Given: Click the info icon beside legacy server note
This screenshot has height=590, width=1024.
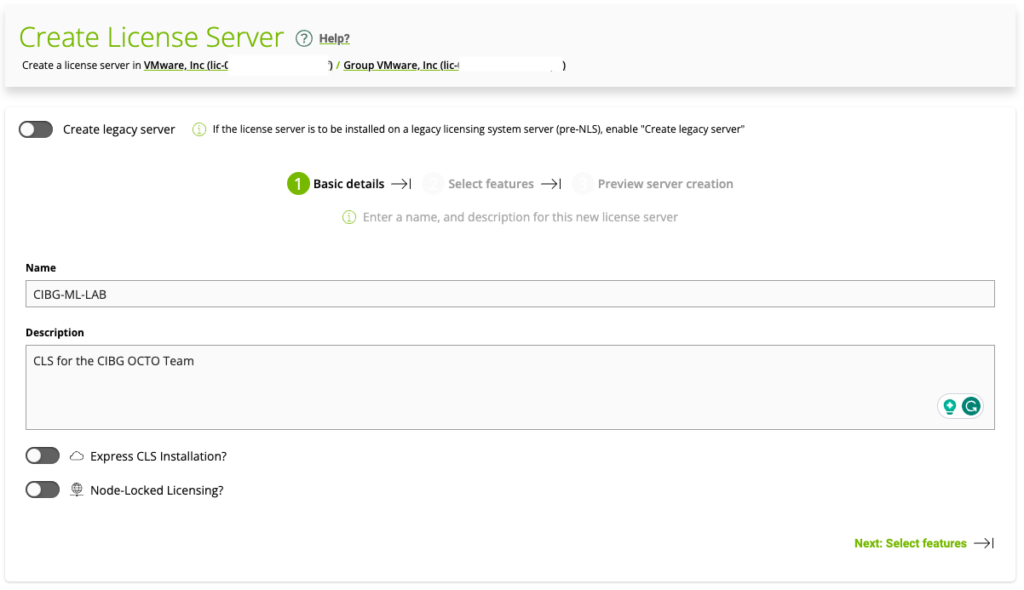Looking at the screenshot, I should point(199,129).
